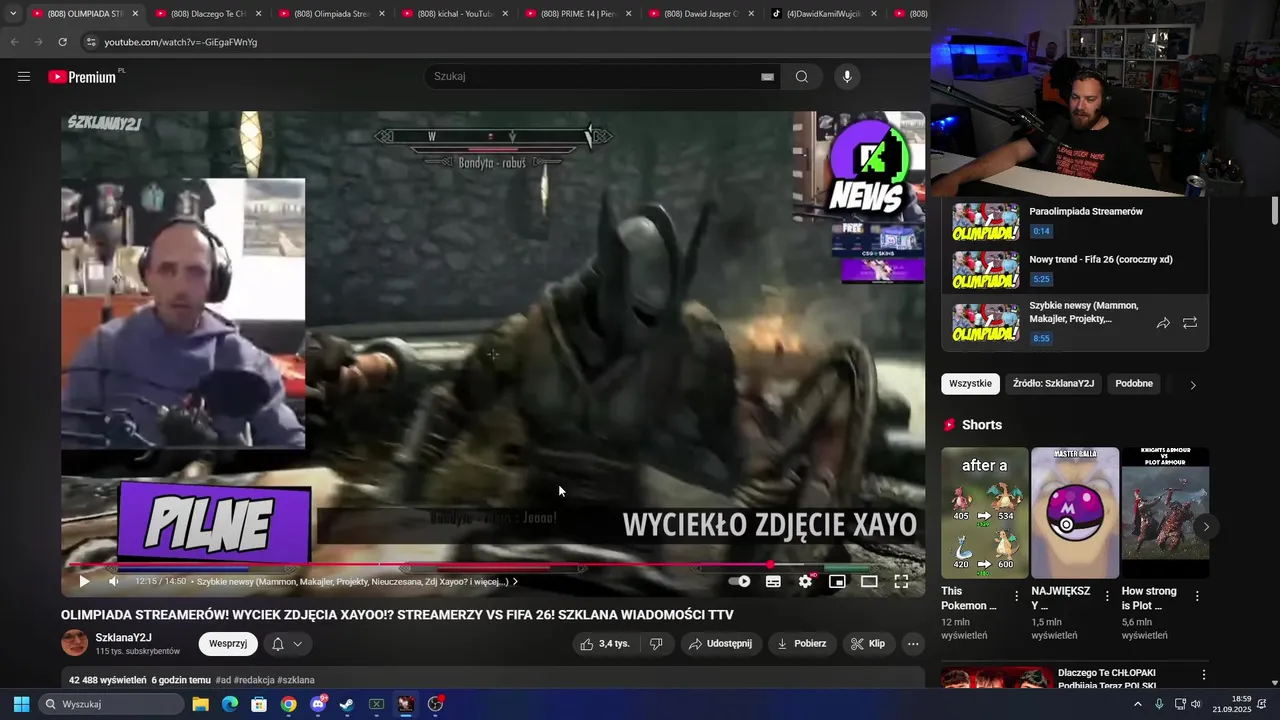
Task: Click the Pobierz download button
Action: (x=803, y=644)
